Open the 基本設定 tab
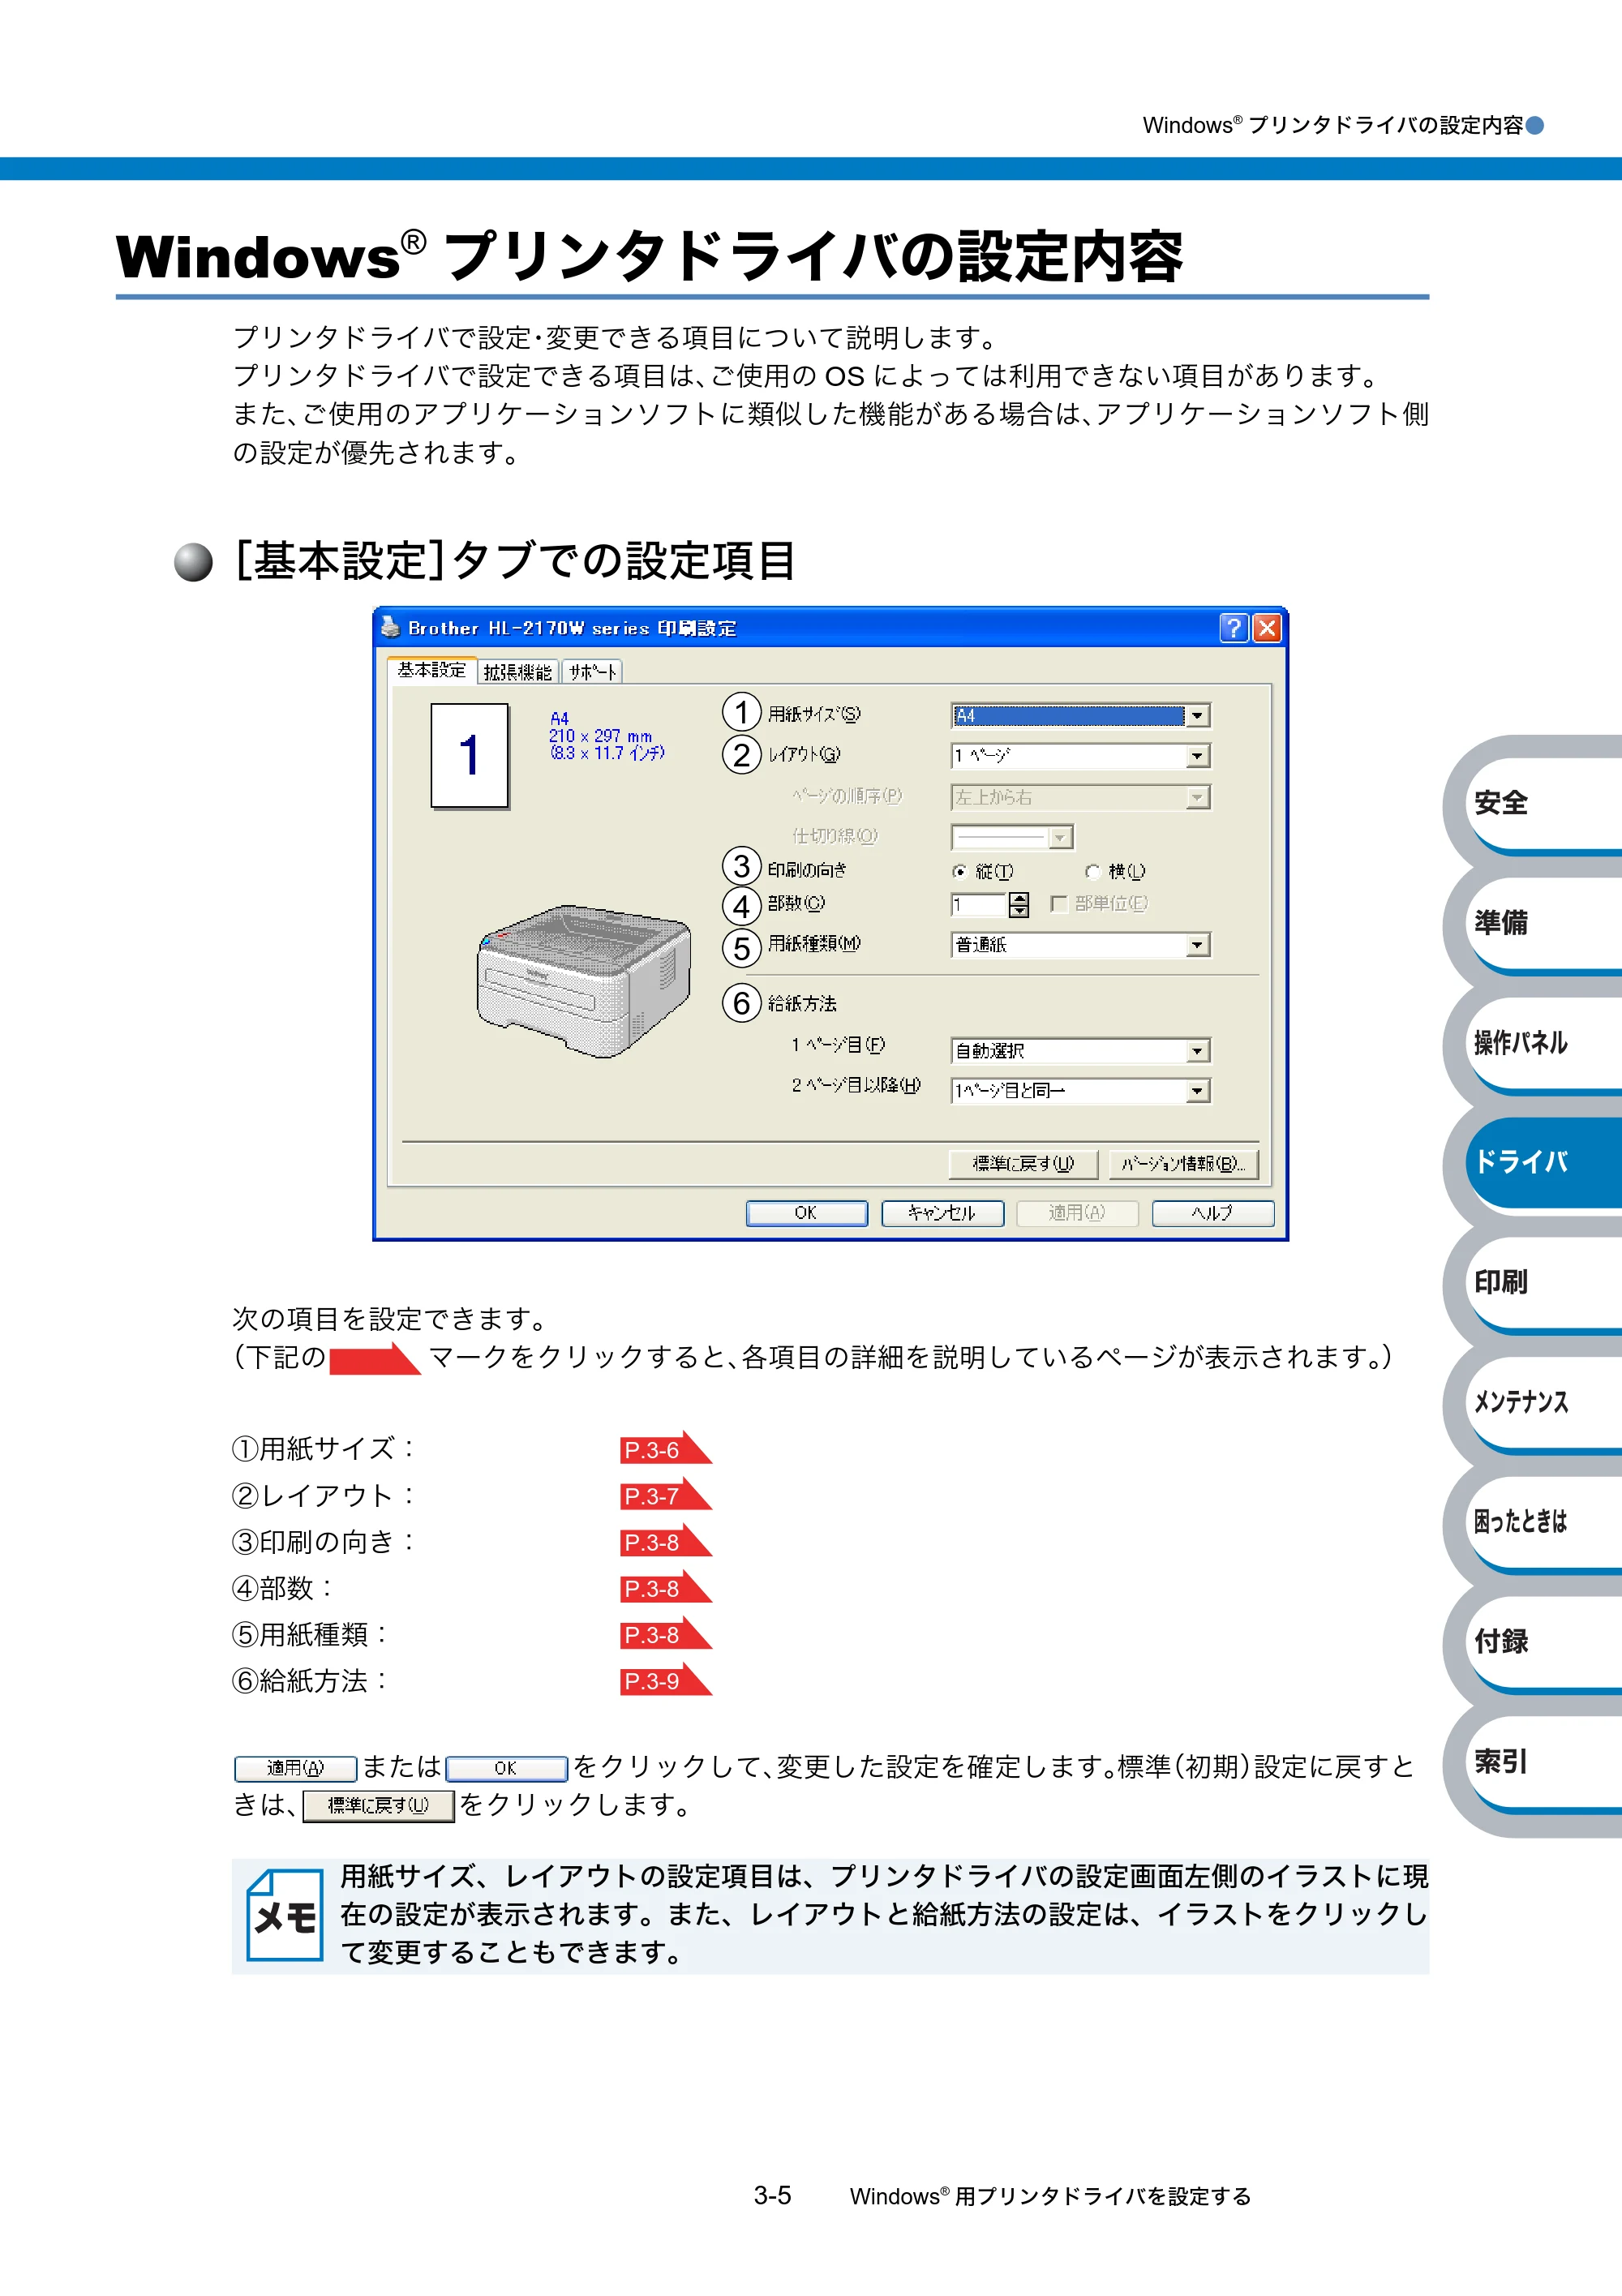Image resolution: width=1622 pixels, height=2296 pixels. click(x=432, y=670)
